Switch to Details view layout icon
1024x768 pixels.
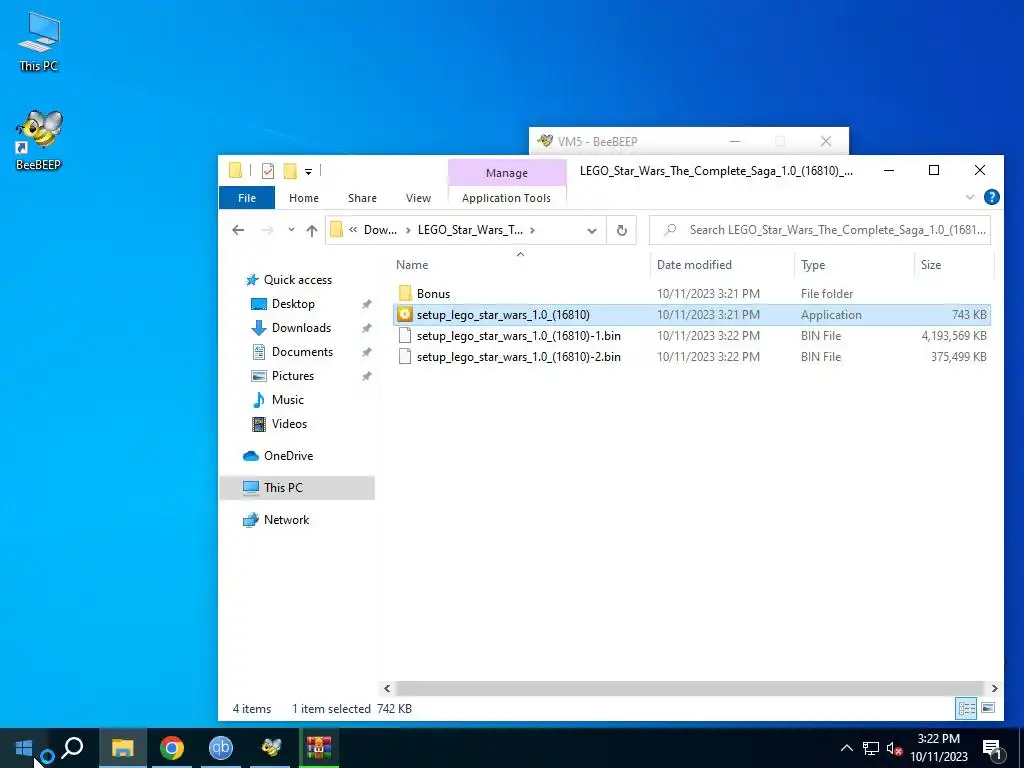point(967,708)
